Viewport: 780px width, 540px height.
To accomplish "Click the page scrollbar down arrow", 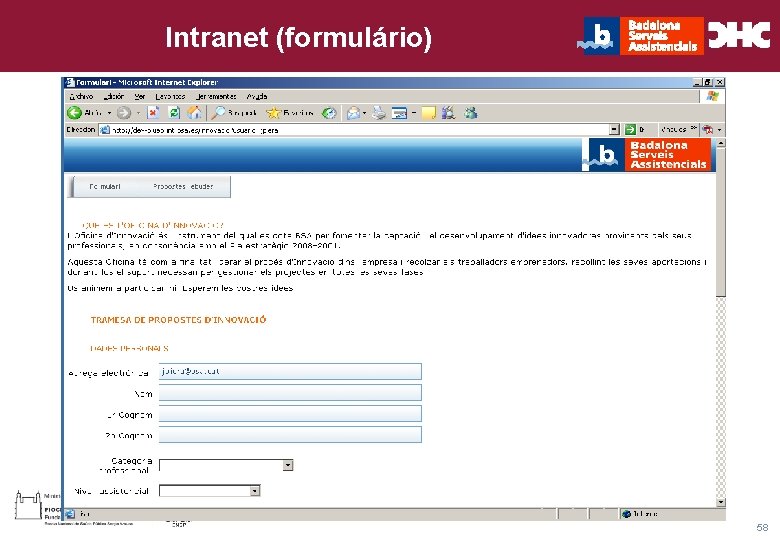I will 721,502.
